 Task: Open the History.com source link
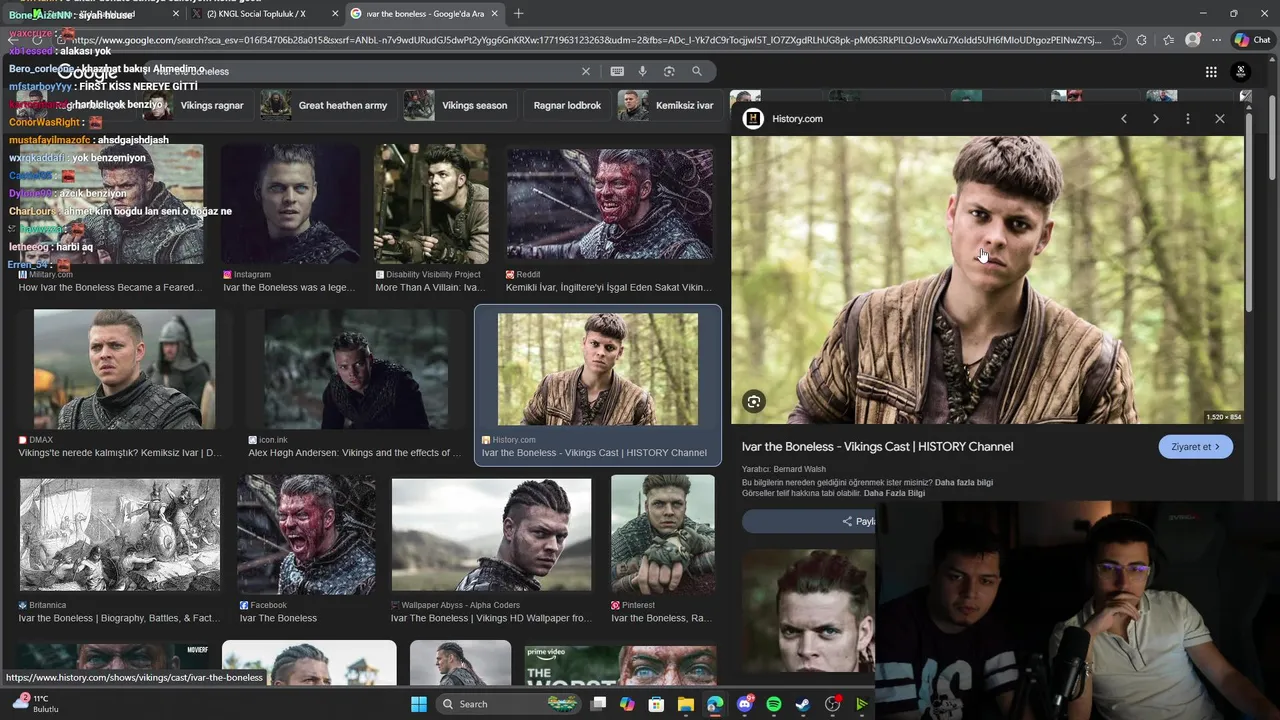[x=797, y=118]
